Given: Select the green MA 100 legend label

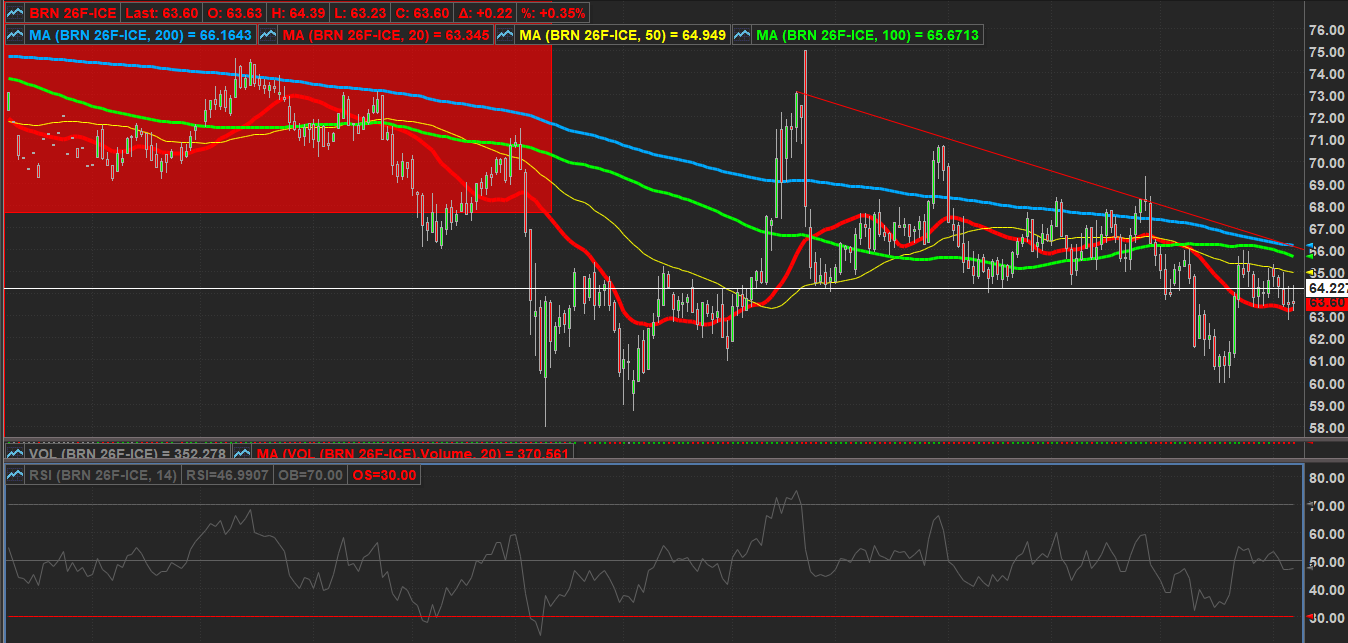Looking at the screenshot, I should (867, 35).
